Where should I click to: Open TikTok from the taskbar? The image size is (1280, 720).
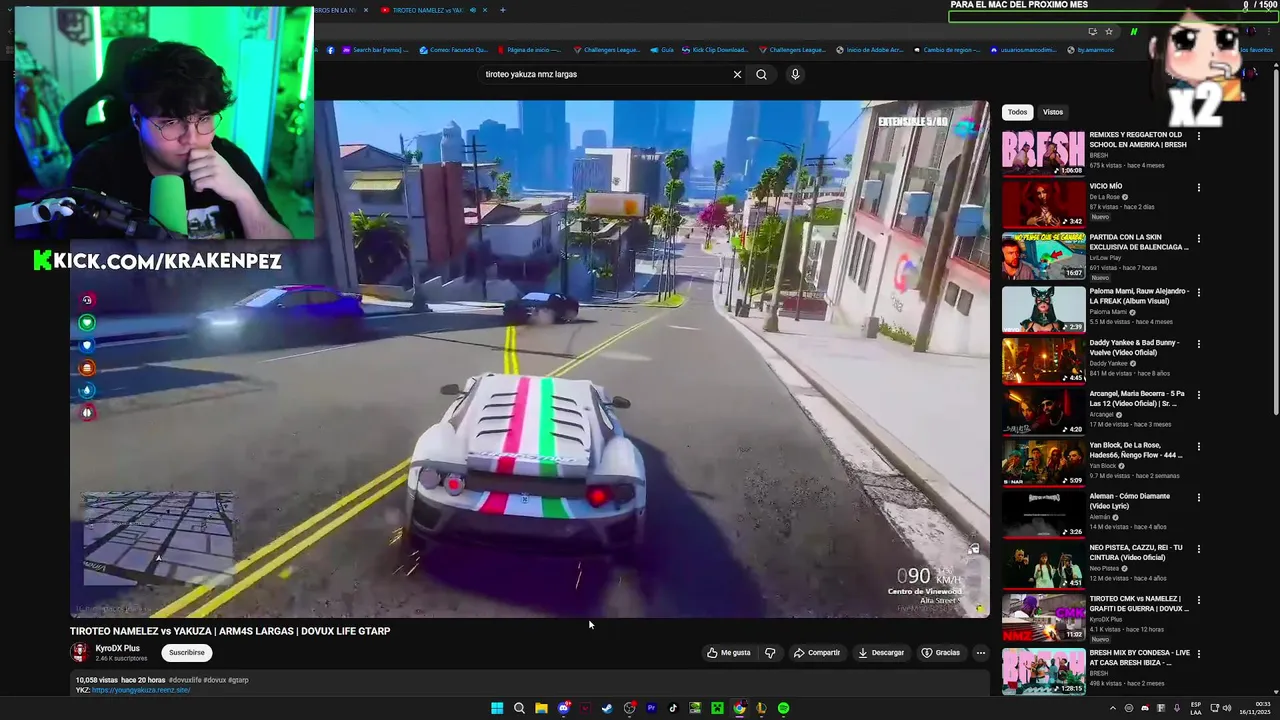(673, 708)
